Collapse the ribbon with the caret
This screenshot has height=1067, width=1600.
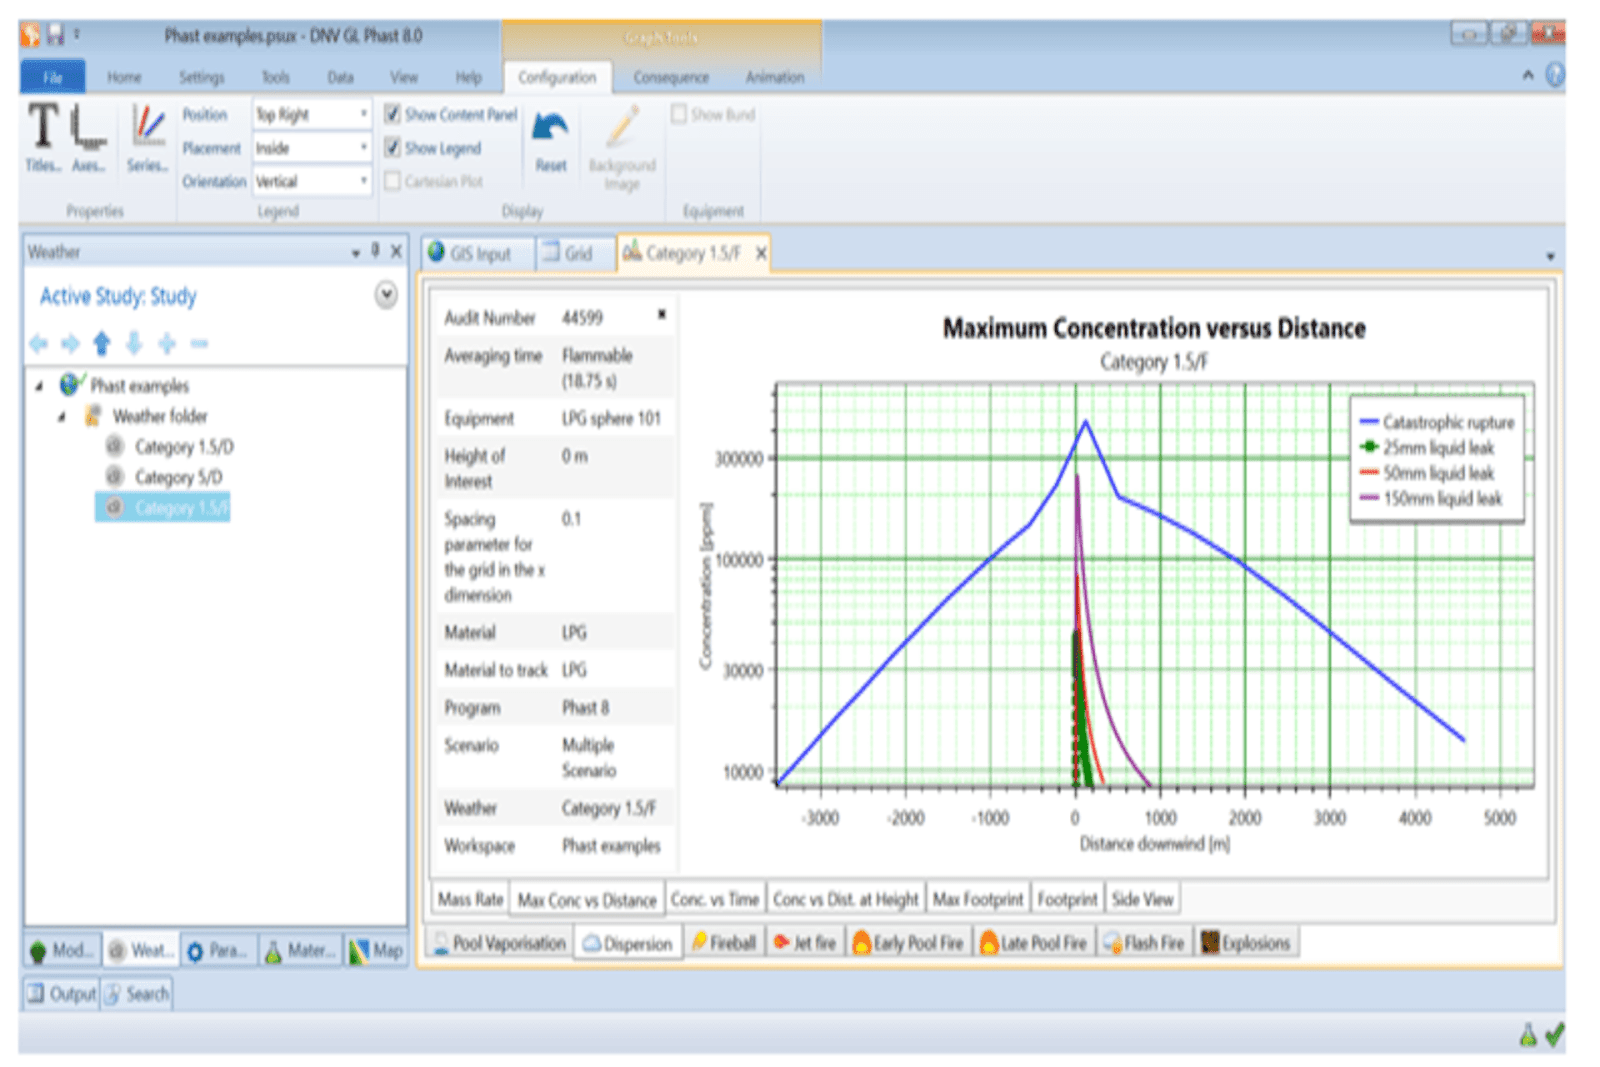tap(1528, 75)
